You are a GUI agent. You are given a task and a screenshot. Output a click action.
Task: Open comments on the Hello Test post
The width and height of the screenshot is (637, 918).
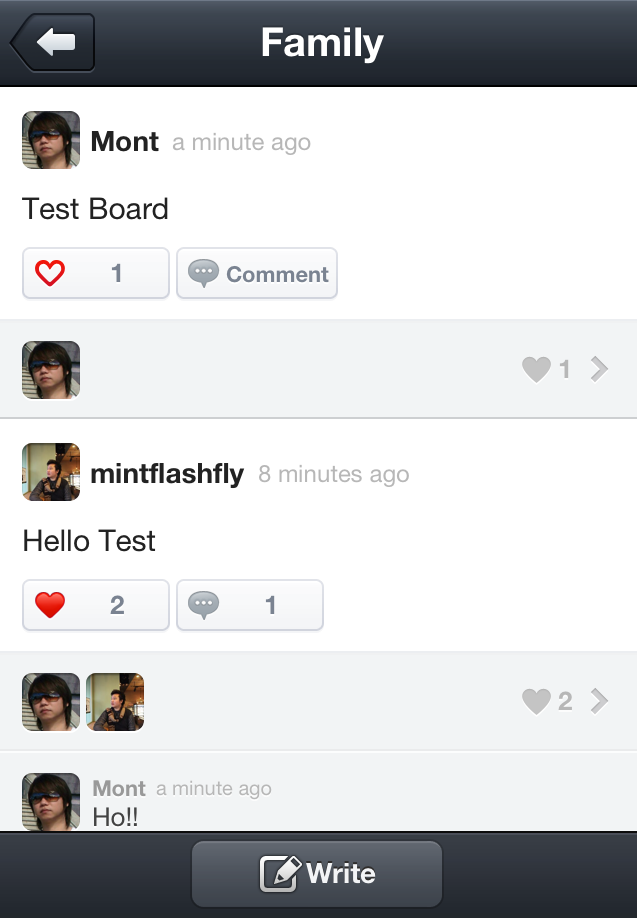[249, 605]
